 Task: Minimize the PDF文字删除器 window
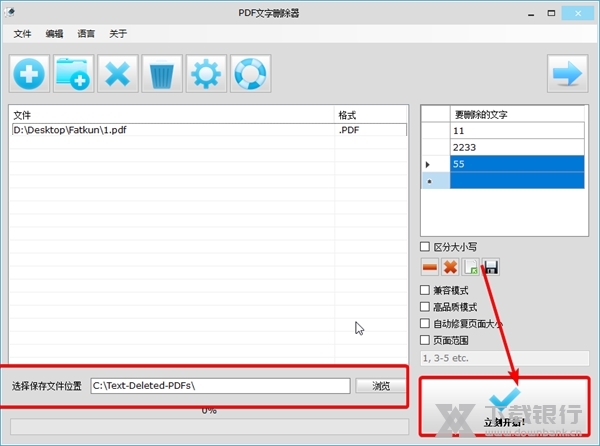[531, 13]
